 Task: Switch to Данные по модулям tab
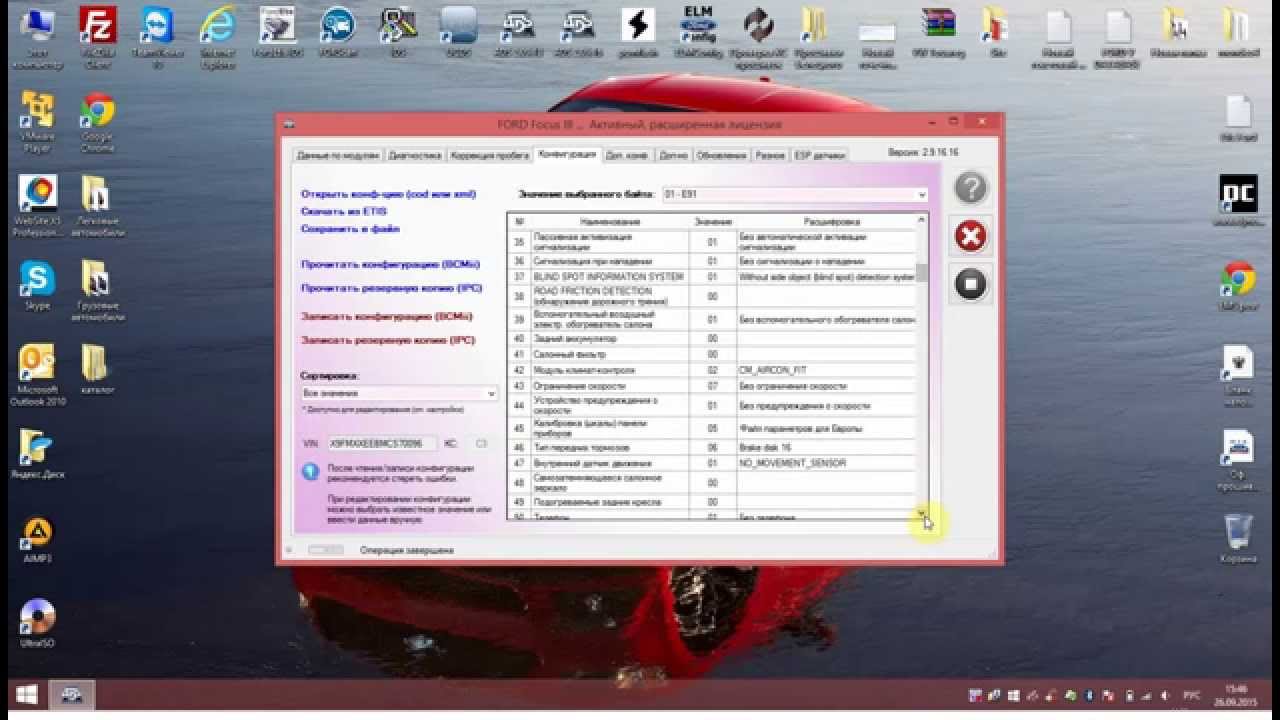pyautogui.click(x=338, y=155)
